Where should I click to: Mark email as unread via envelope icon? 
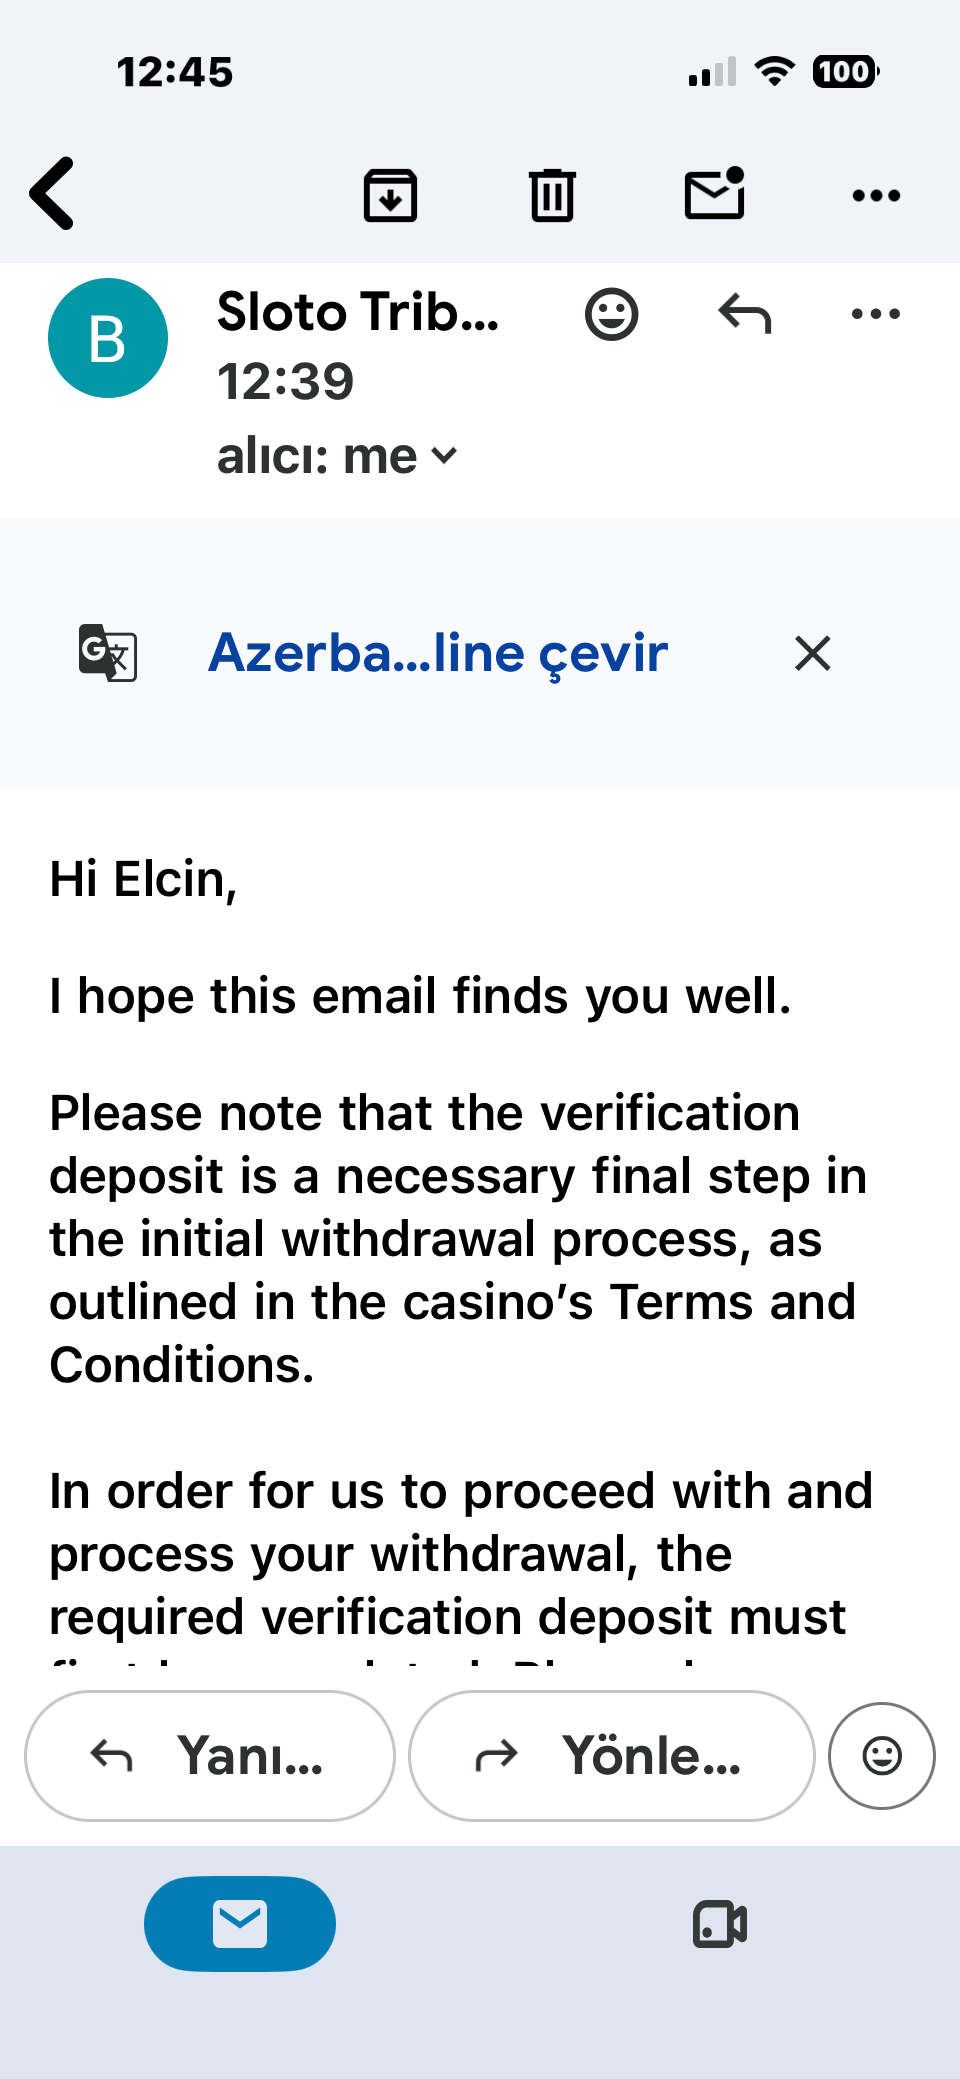tap(715, 193)
